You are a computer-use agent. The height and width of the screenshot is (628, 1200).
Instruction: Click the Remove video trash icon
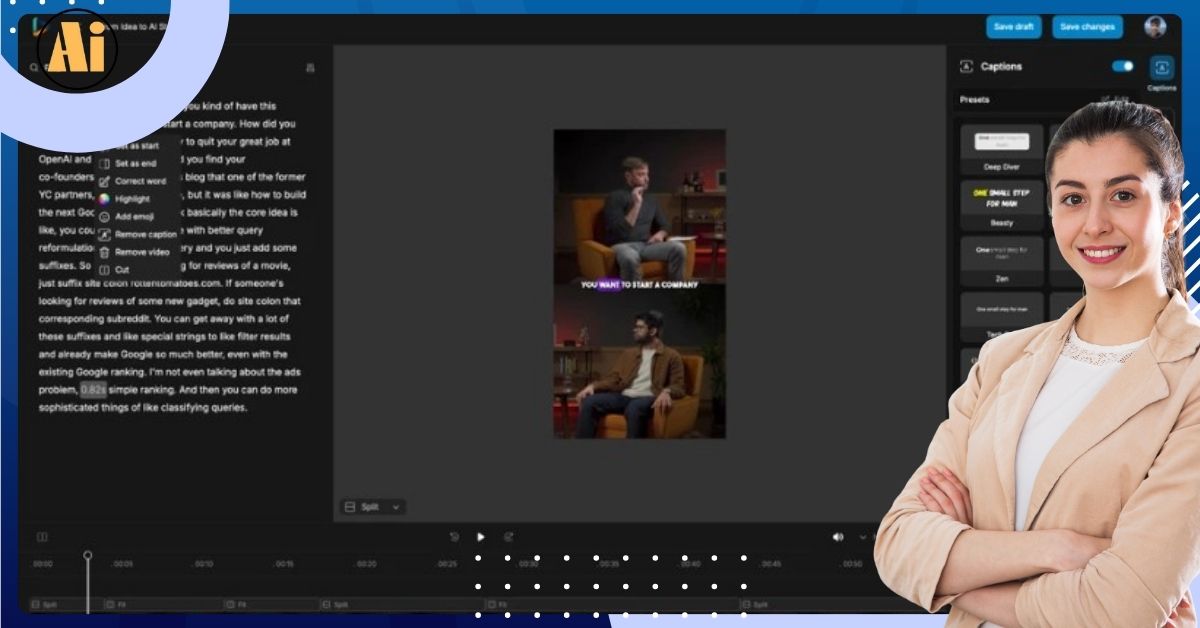104,252
